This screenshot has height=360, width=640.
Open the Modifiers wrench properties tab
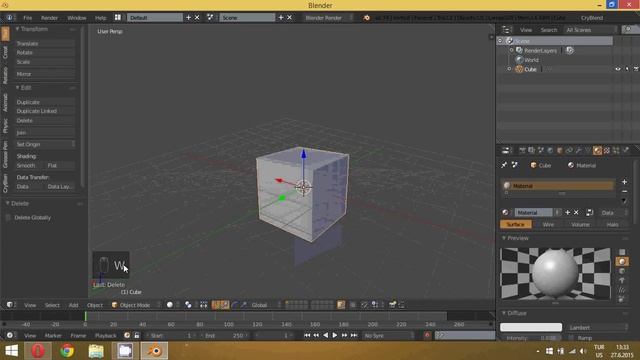coord(578,151)
